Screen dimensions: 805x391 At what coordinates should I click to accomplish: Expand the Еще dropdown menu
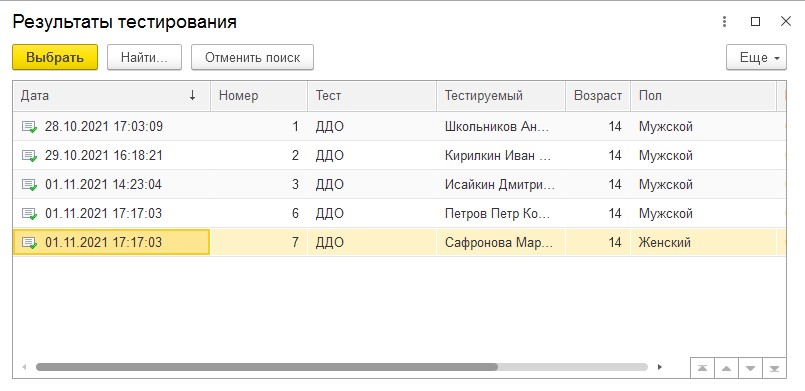(x=756, y=57)
